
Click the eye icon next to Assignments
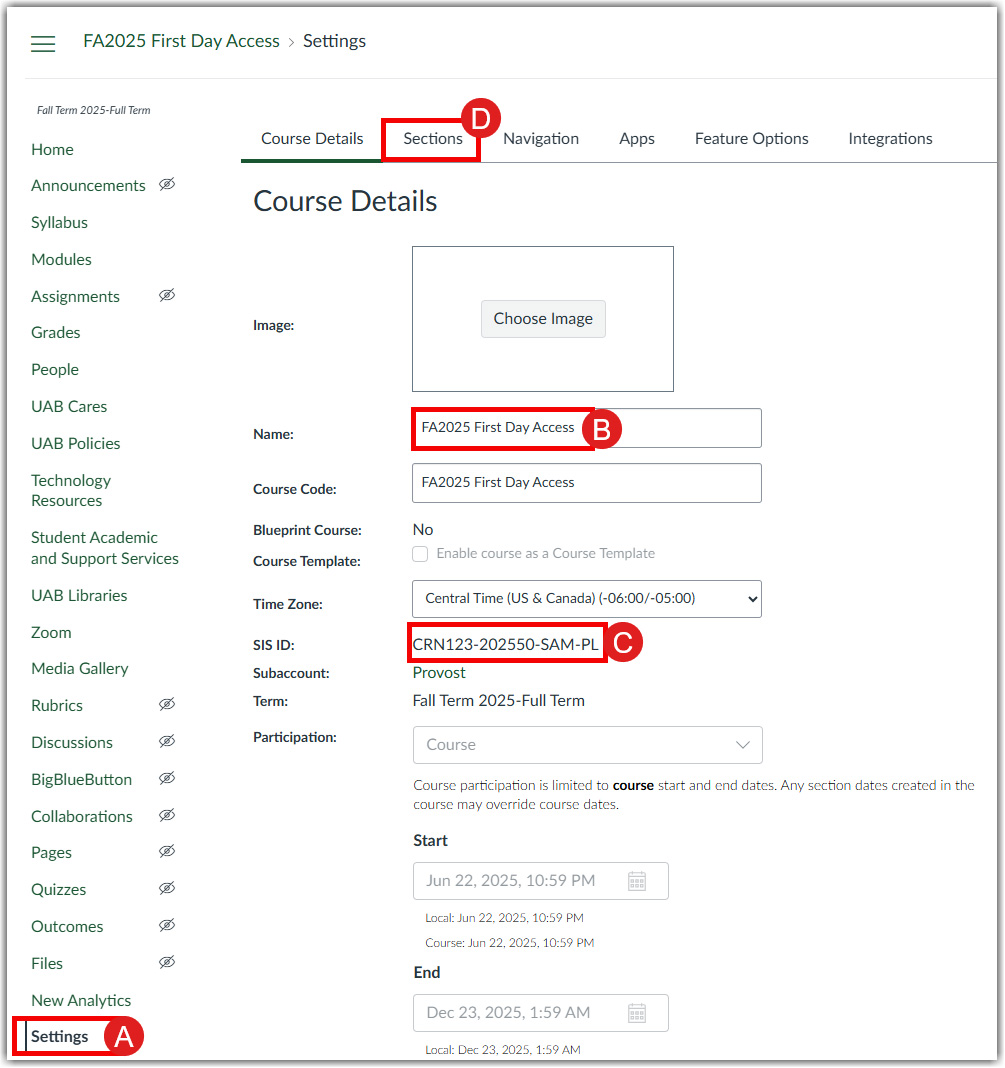pyautogui.click(x=167, y=295)
